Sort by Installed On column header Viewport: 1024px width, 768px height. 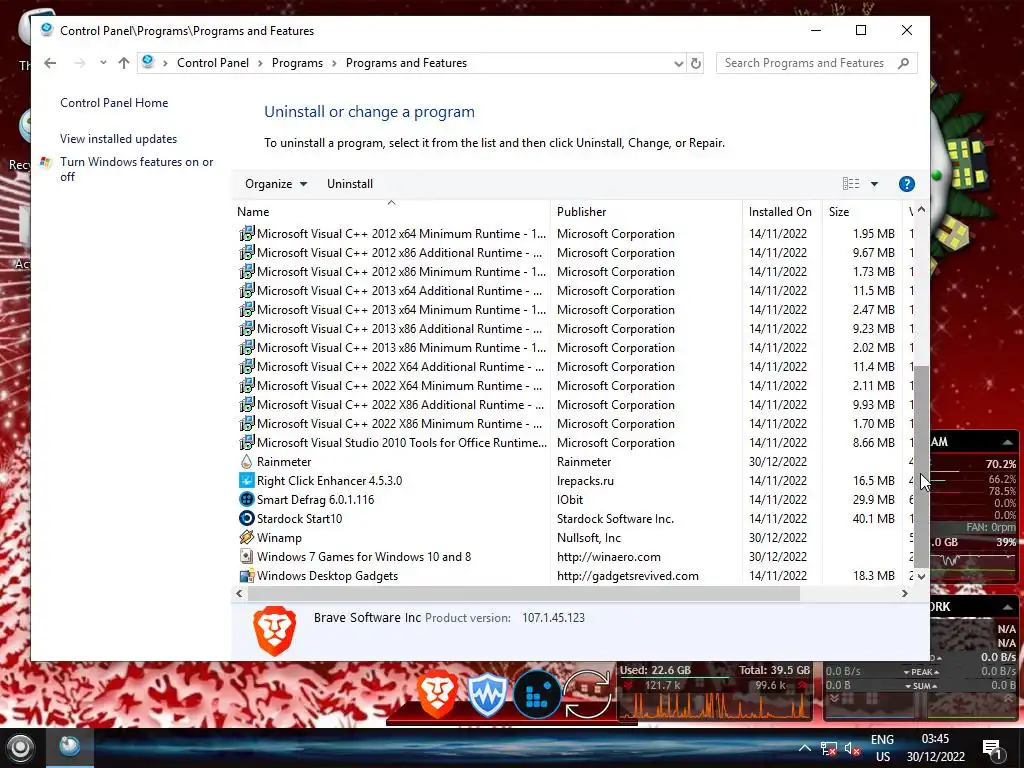tap(782, 212)
